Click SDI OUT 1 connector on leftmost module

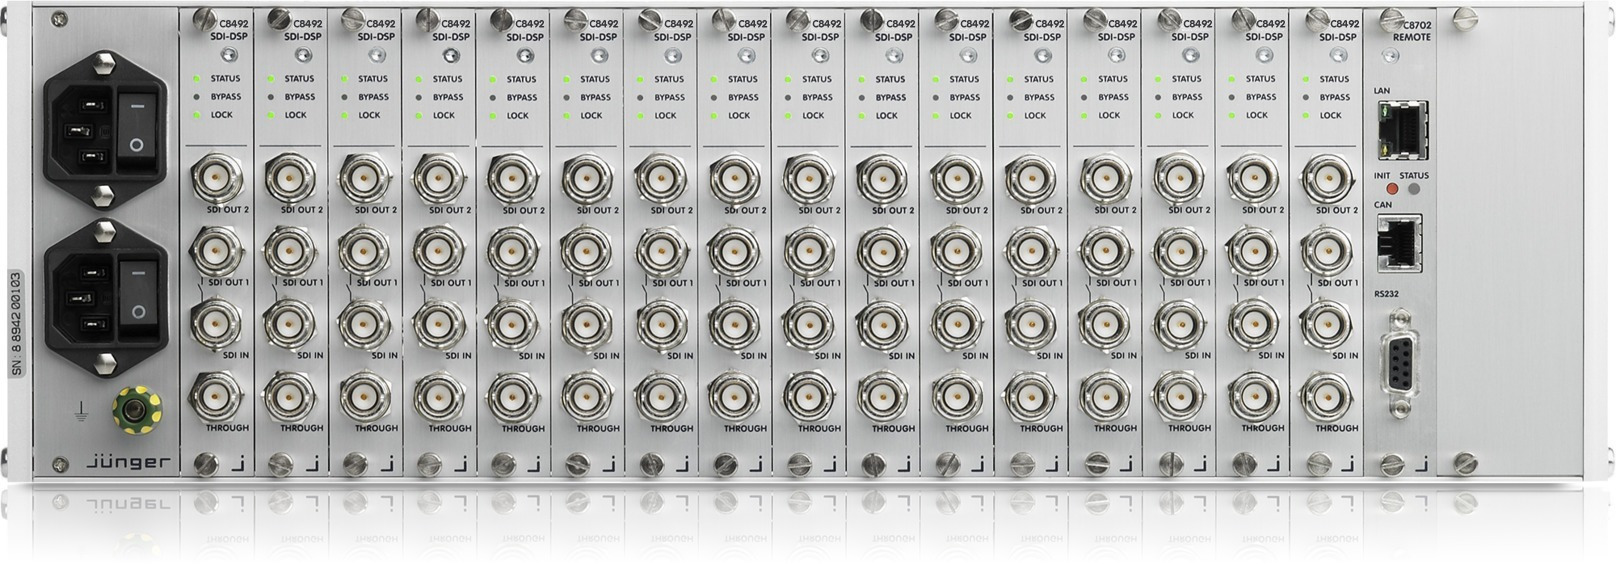pos(216,252)
